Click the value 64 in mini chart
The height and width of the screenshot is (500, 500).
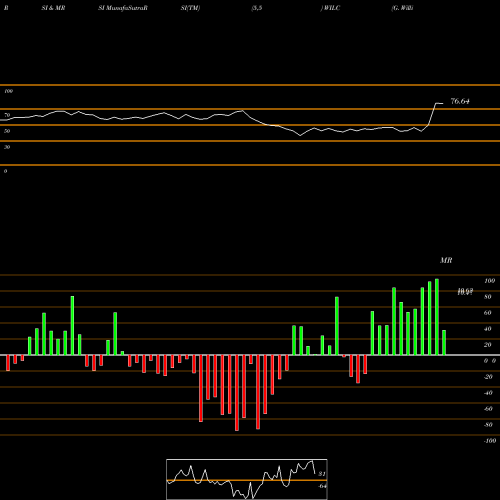[322, 486]
